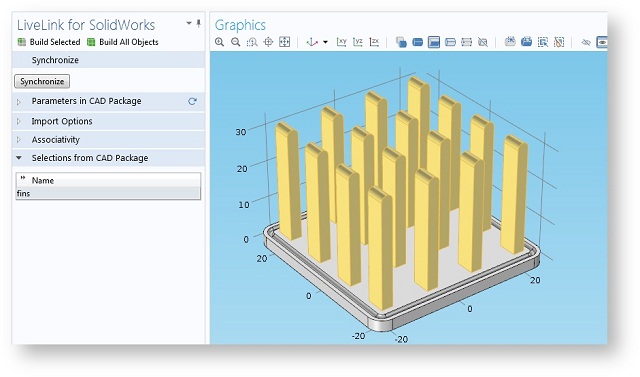Activate the Select Box tool
640x377 pixels.
point(543,42)
